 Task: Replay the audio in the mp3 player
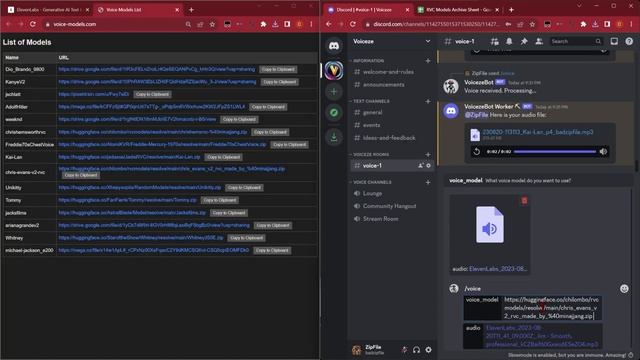476,152
